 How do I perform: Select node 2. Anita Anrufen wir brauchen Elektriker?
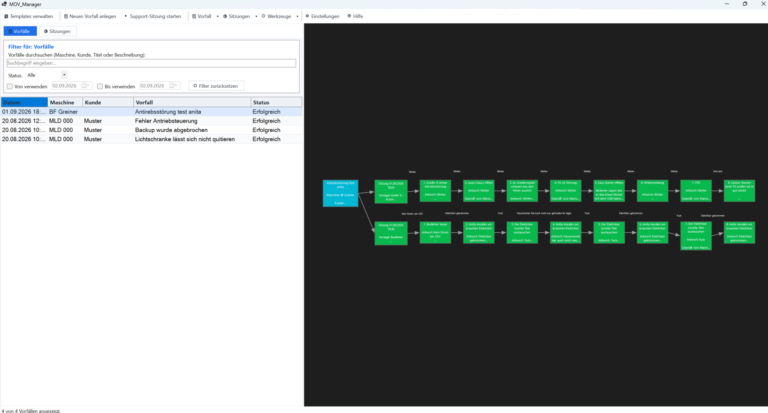479,232
